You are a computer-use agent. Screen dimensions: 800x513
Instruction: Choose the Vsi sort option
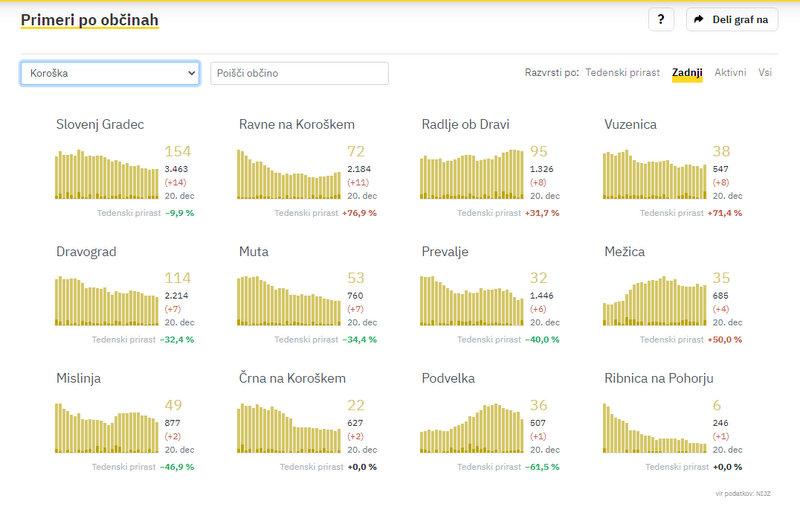[x=765, y=73]
